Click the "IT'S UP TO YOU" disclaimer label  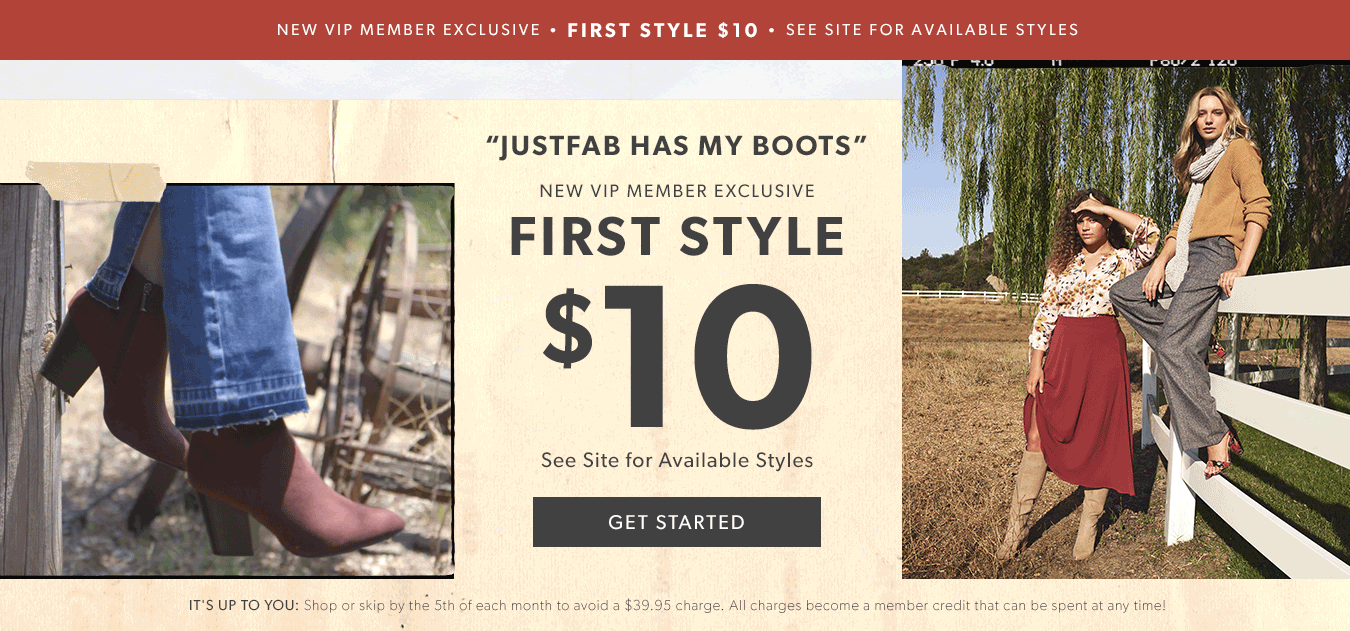click(243, 605)
